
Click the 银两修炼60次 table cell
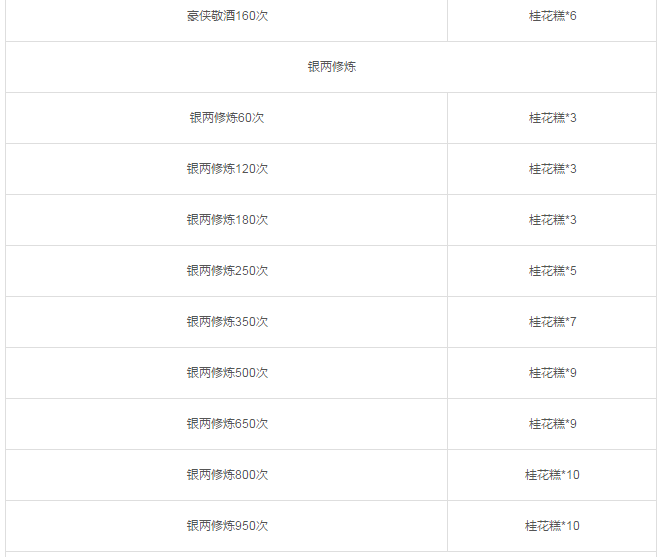click(227, 118)
